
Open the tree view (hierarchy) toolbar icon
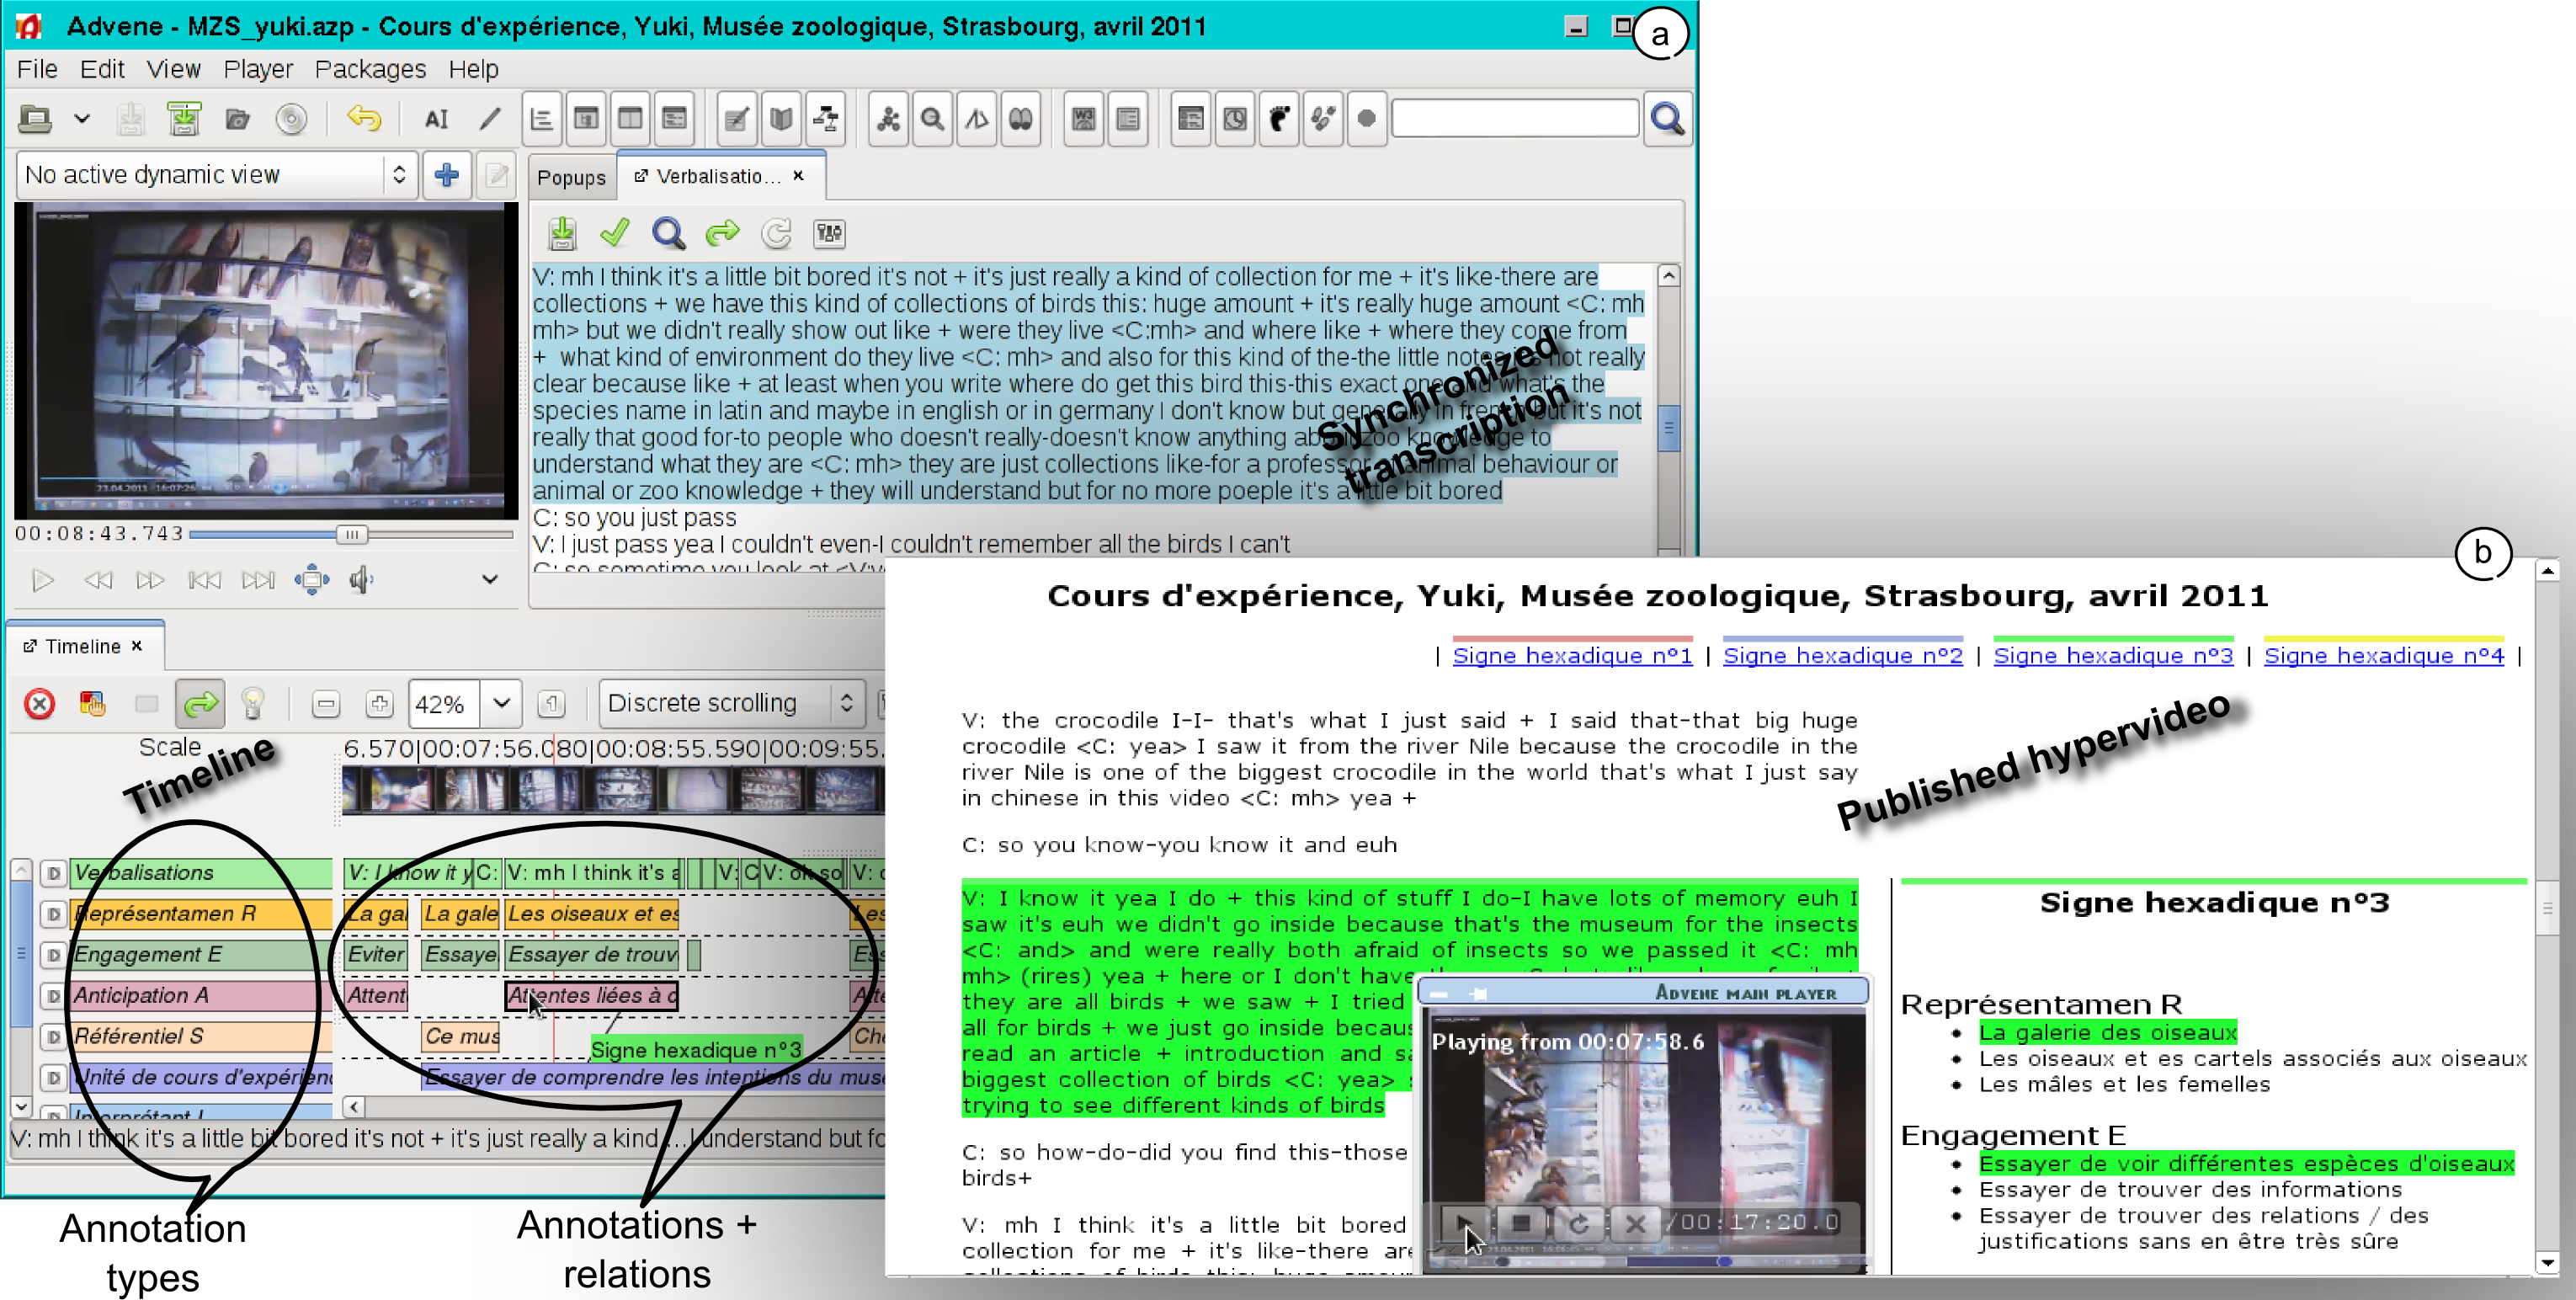[826, 119]
